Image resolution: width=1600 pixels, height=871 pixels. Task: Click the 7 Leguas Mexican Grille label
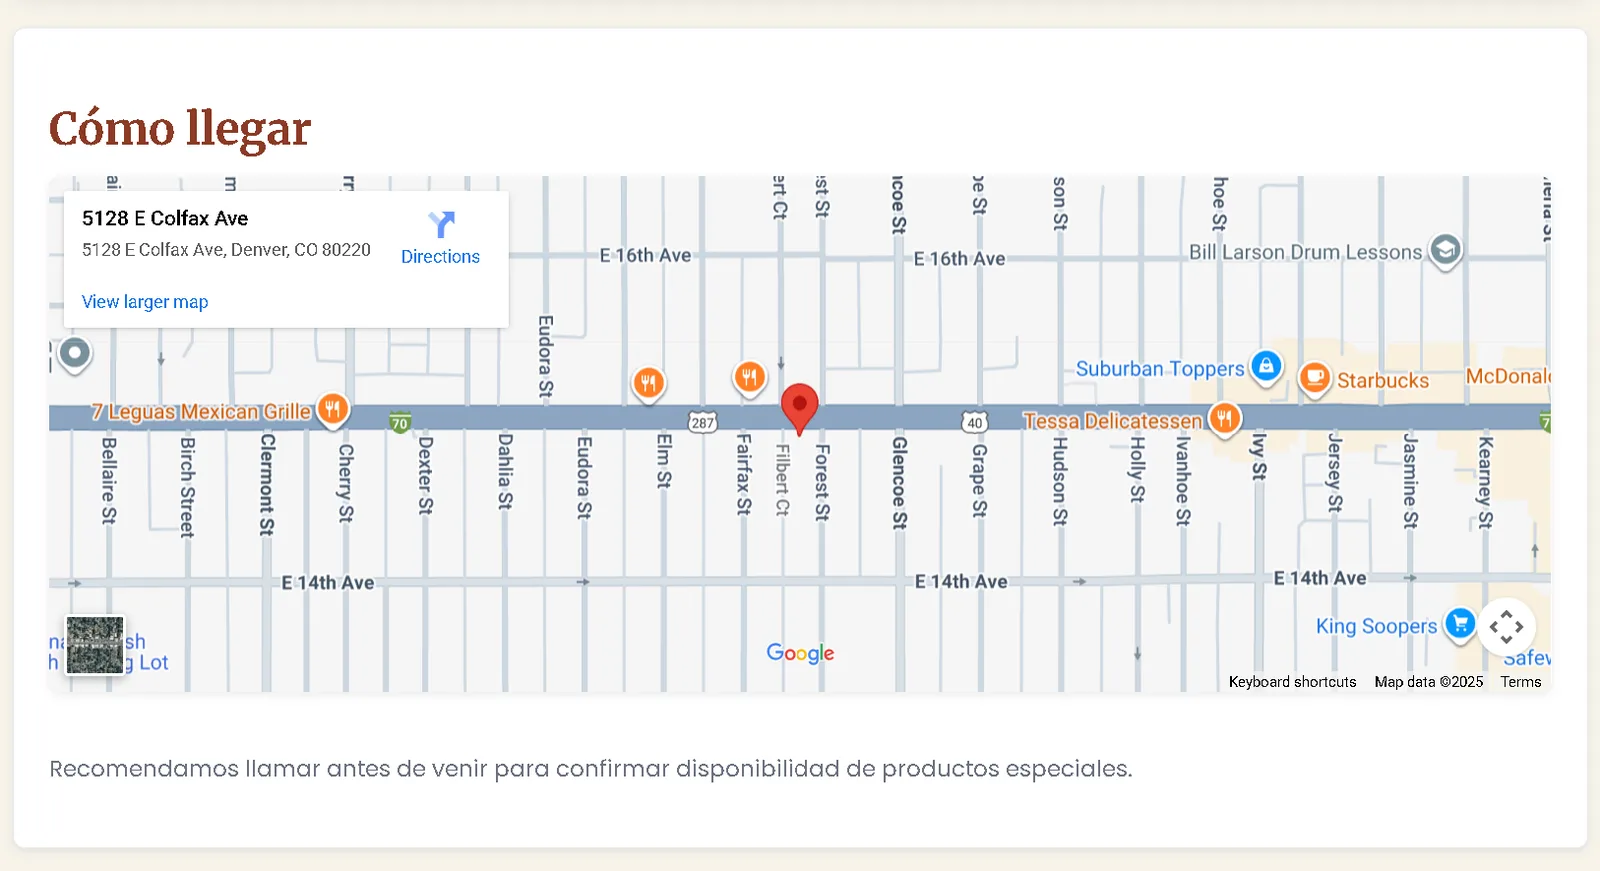click(201, 412)
